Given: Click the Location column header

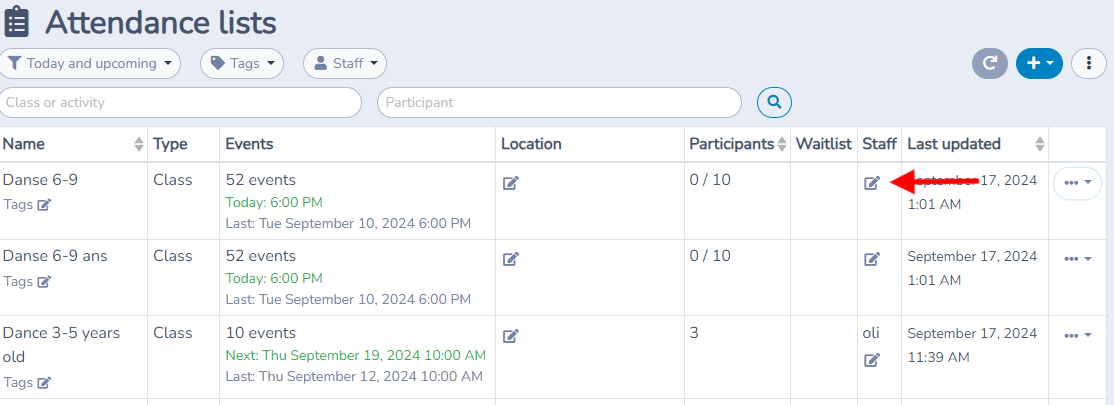Looking at the screenshot, I should pyautogui.click(x=531, y=144).
